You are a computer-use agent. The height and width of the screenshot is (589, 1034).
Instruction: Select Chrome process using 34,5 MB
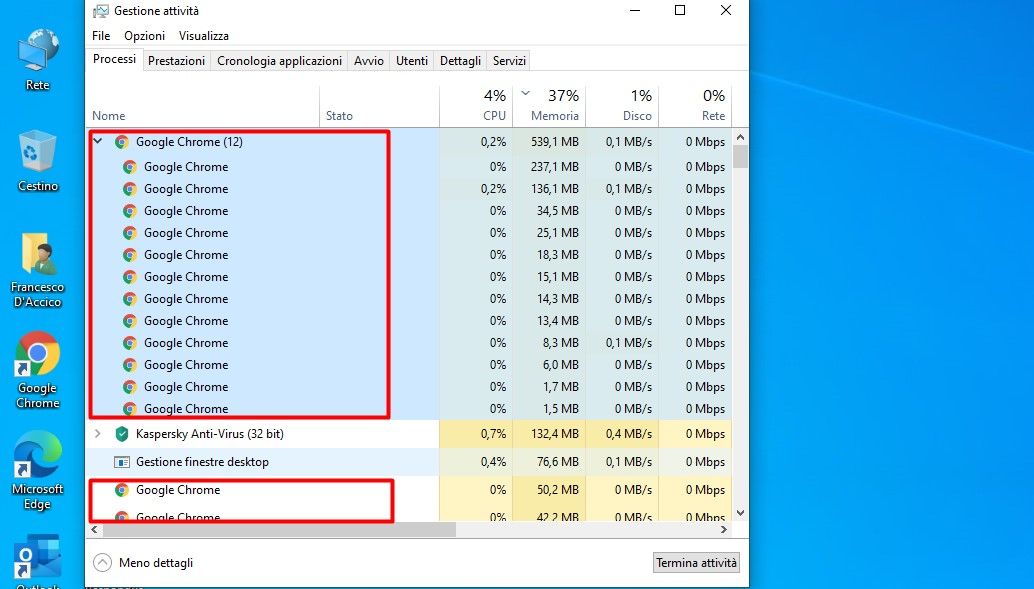pyautogui.click(x=410, y=211)
